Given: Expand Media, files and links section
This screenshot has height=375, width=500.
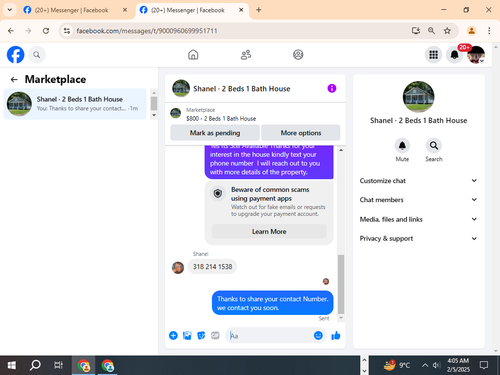Looking at the screenshot, I should click(418, 219).
